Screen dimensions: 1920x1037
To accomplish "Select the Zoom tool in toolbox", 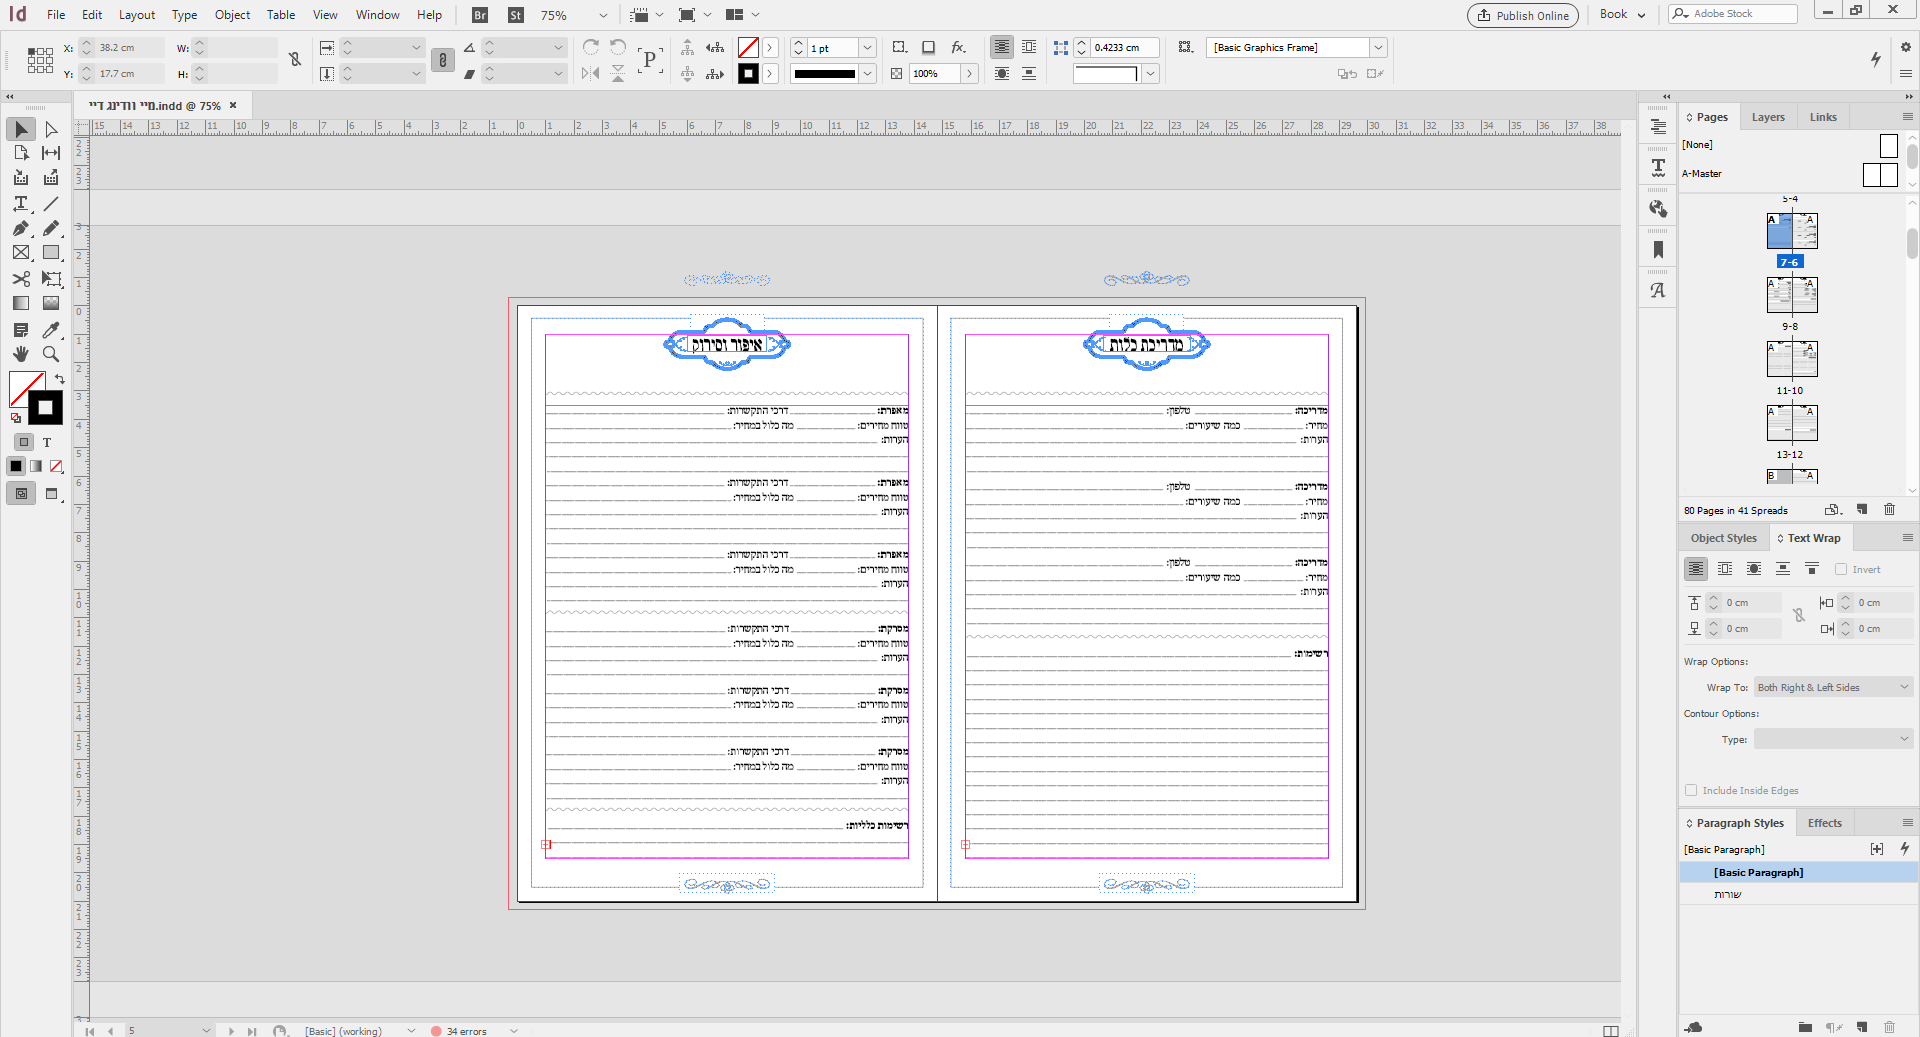I will click(51, 354).
